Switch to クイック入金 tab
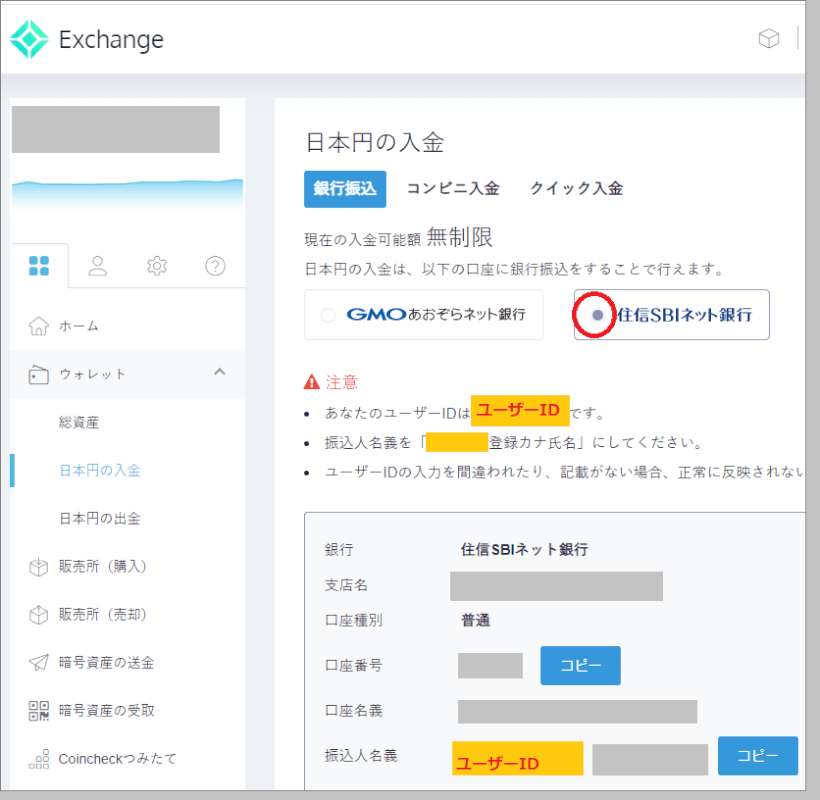The image size is (820, 800). 576,189
